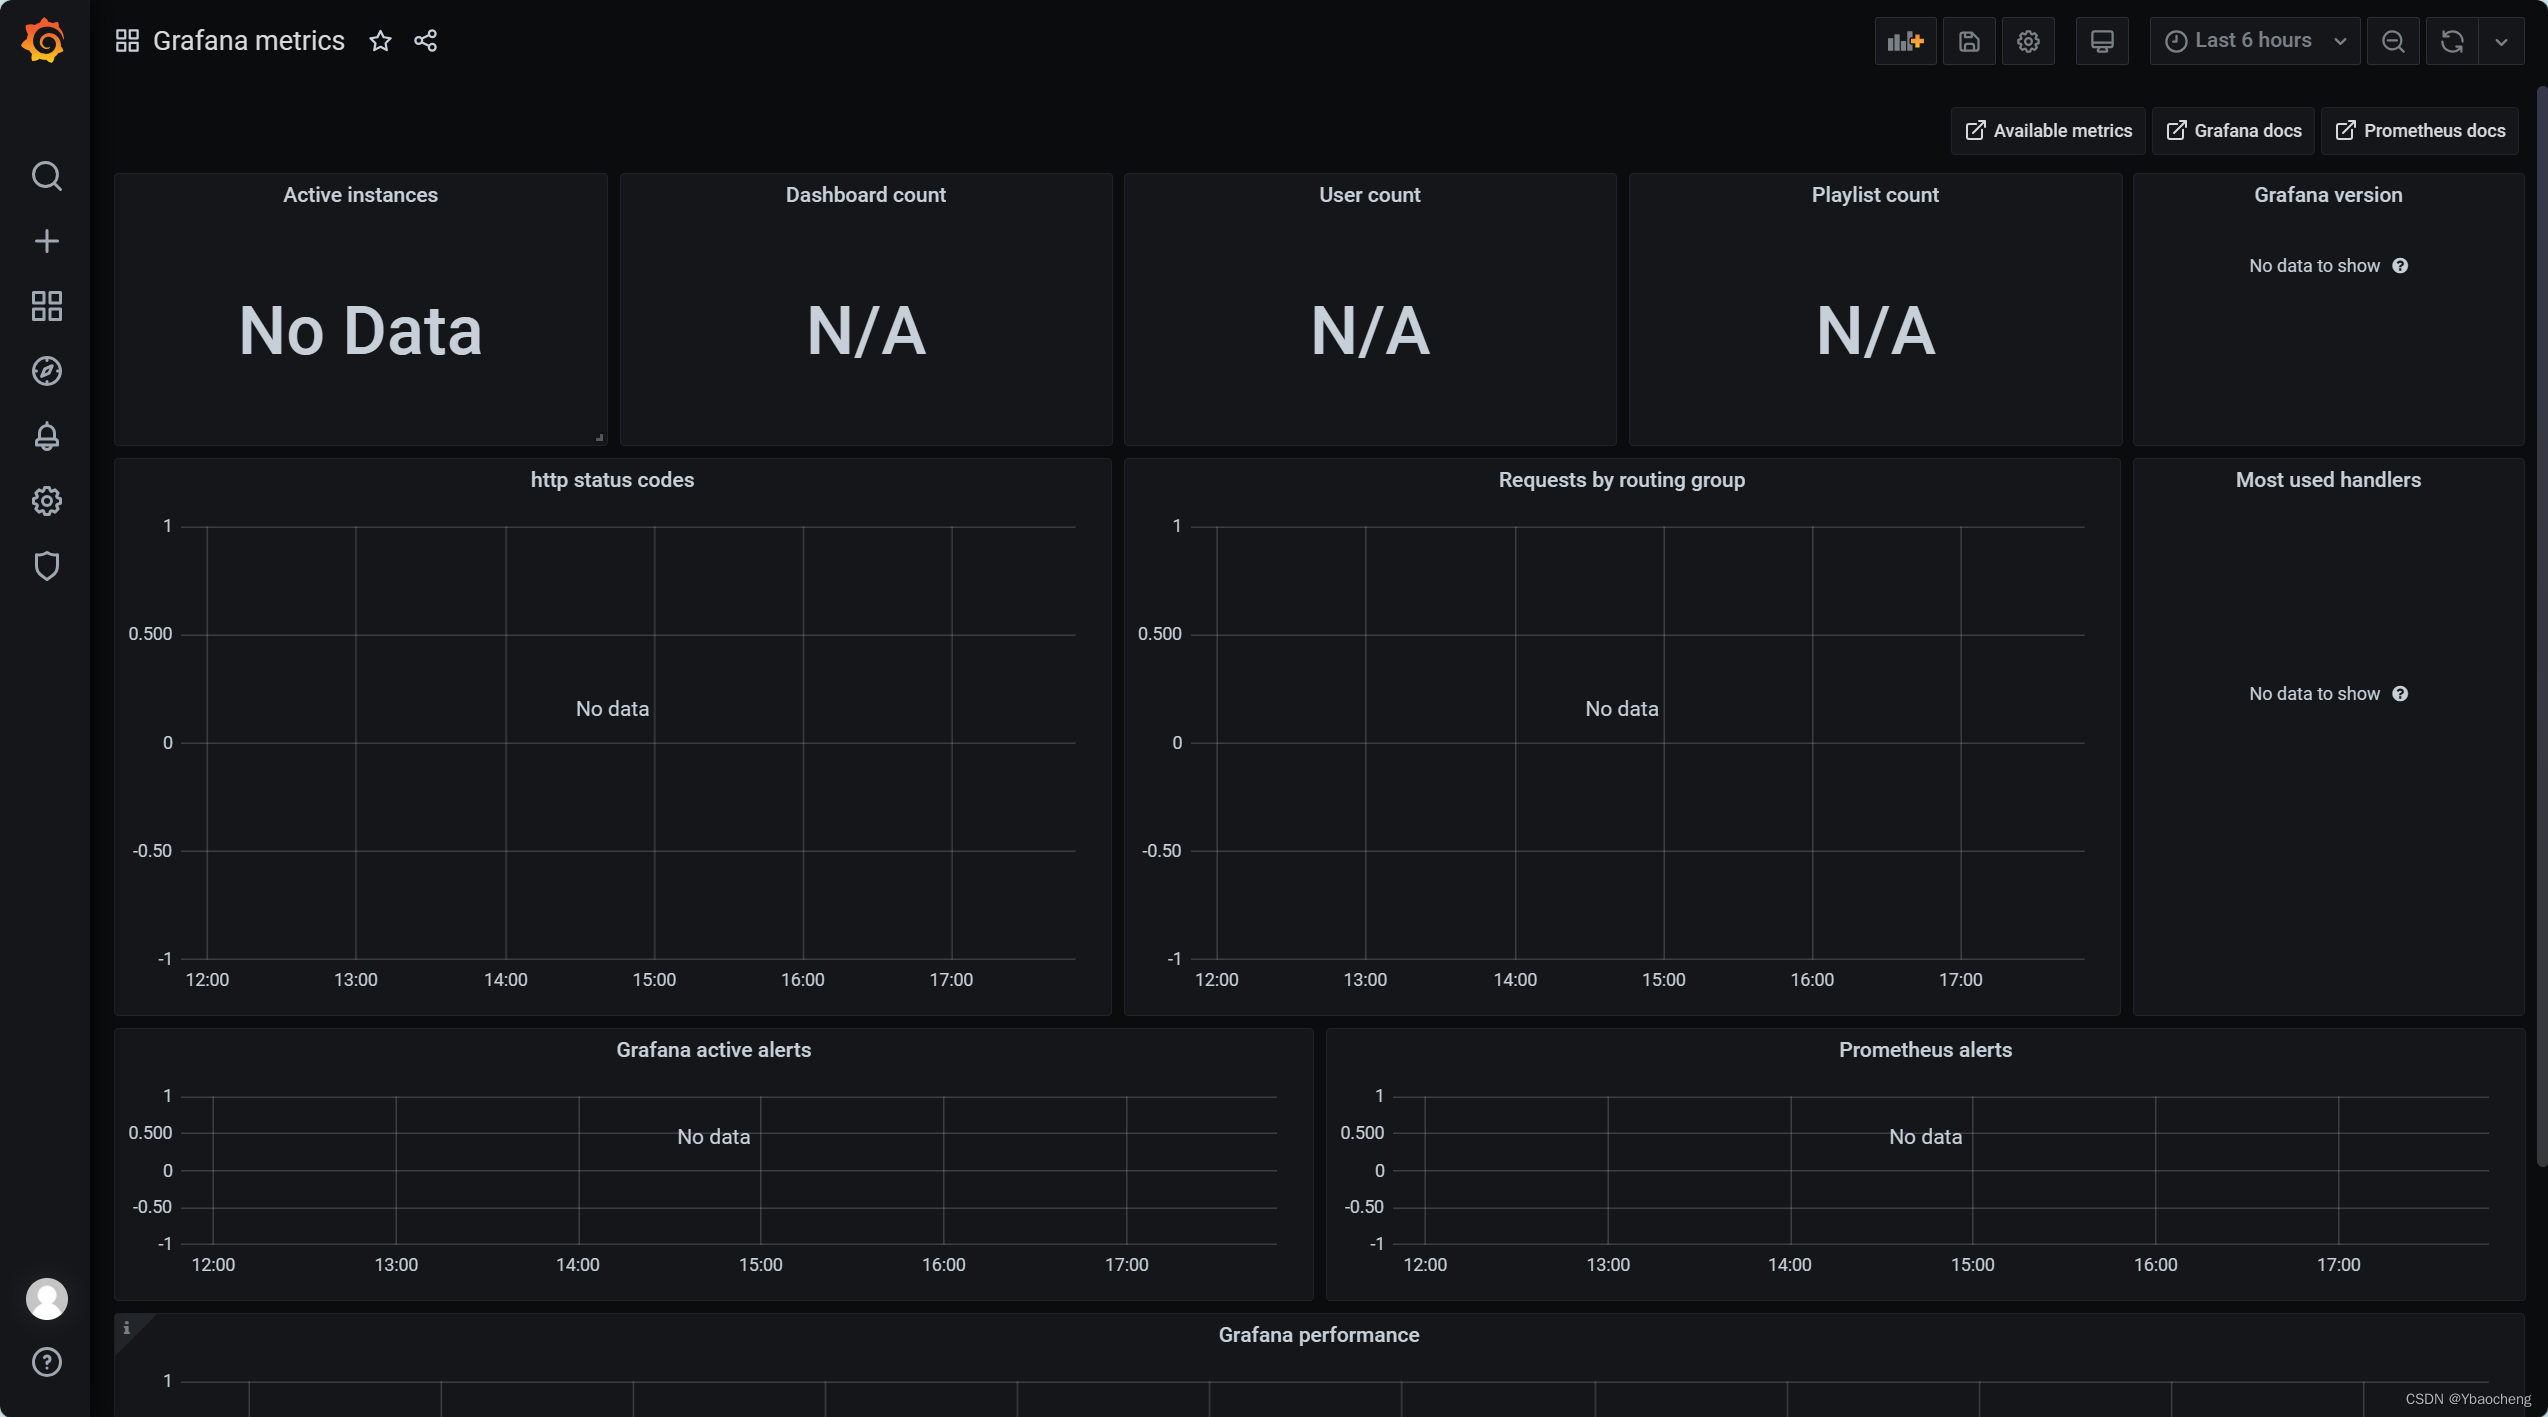The width and height of the screenshot is (2548, 1417).
Task: Click 'No data' in Prometheus alerts graph
Action: 1925,1137
